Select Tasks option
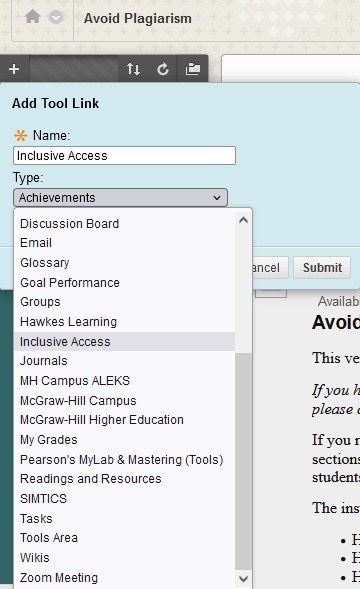360x589 pixels. click(x=124, y=518)
